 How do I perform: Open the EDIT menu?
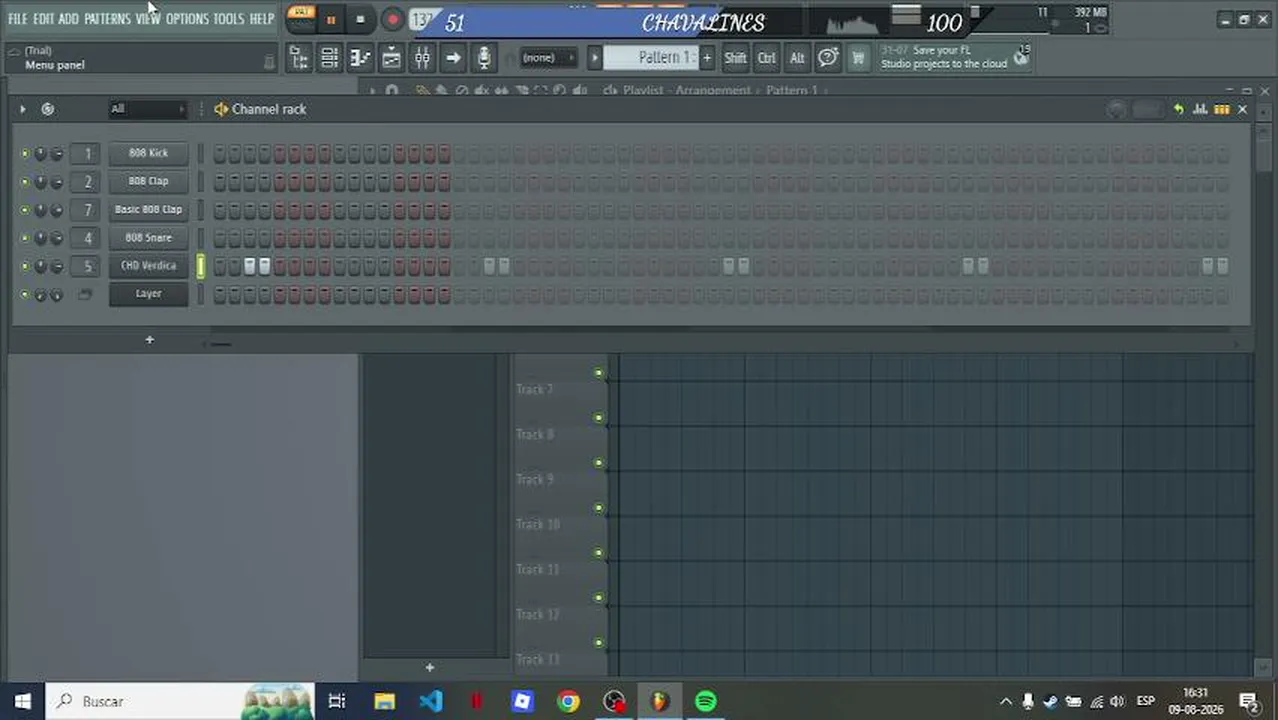pyautogui.click(x=43, y=19)
